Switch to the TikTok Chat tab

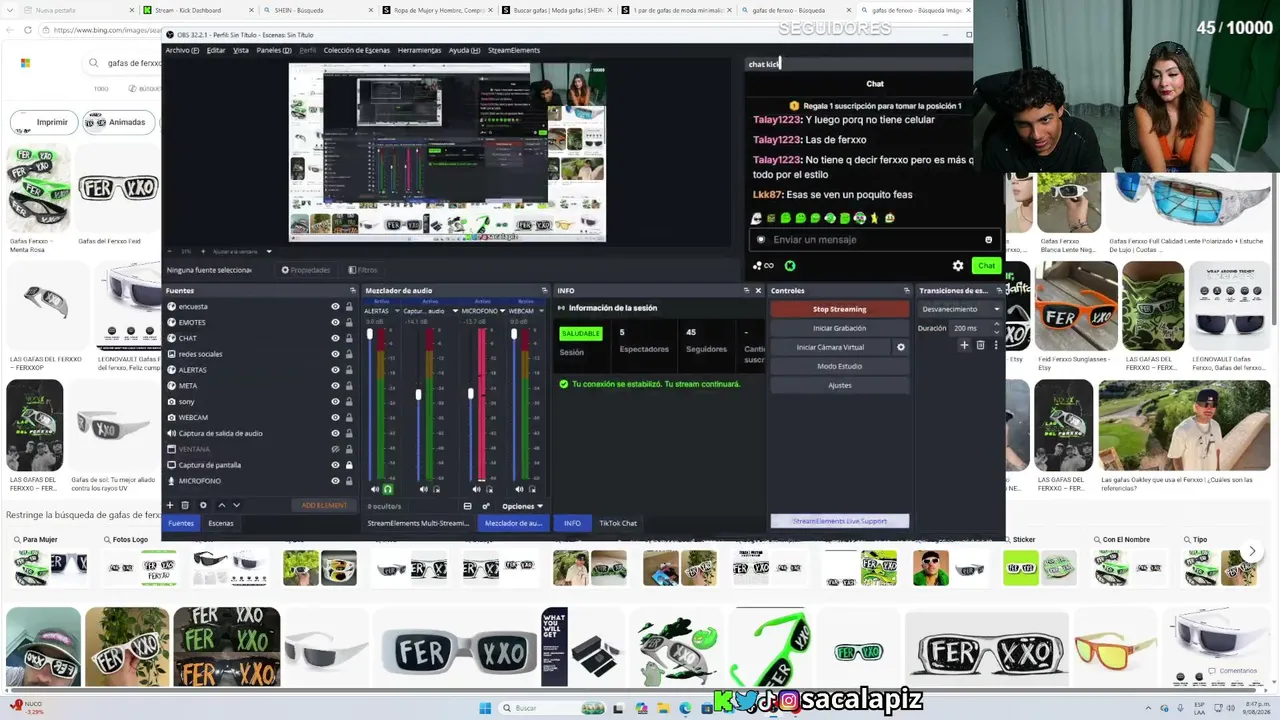pos(618,523)
